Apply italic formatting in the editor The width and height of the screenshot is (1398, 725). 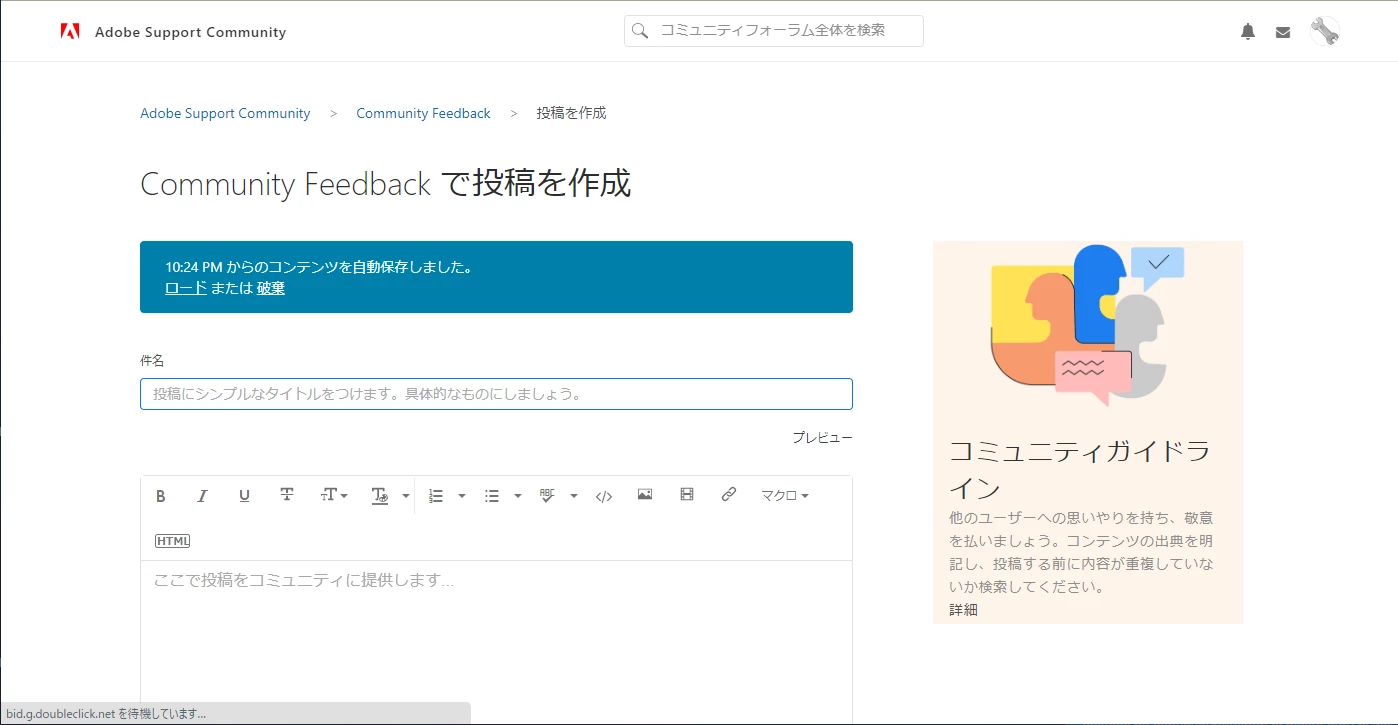[x=202, y=496]
